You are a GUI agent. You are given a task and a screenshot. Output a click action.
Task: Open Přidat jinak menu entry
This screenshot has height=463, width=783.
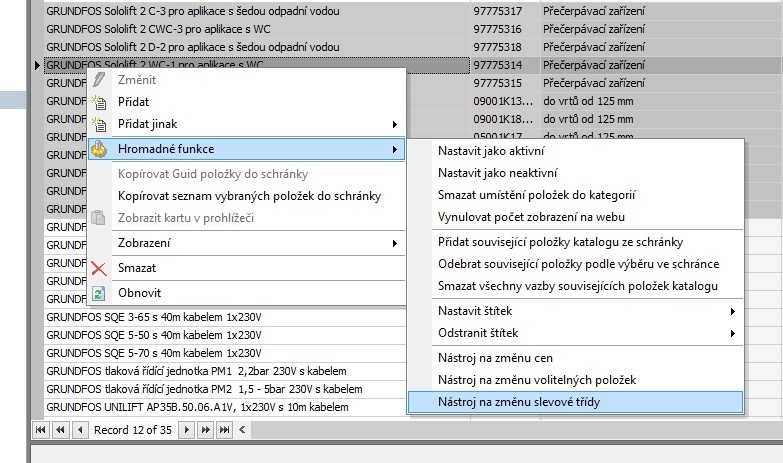tap(246, 124)
